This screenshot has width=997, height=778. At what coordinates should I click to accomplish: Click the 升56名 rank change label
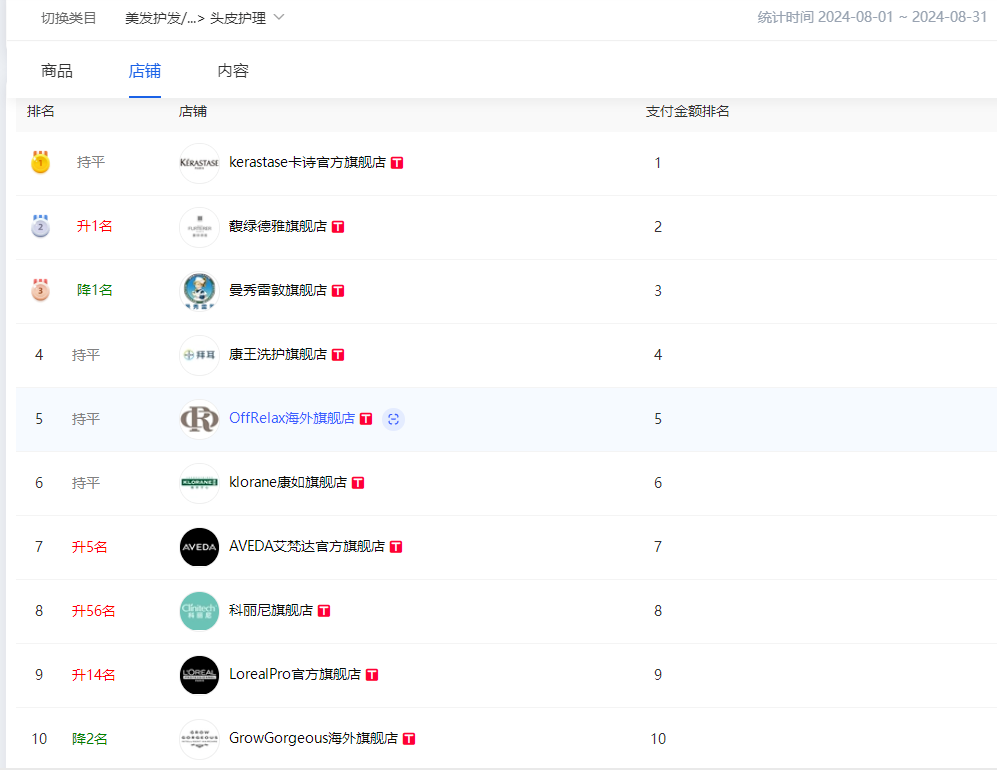93,611
